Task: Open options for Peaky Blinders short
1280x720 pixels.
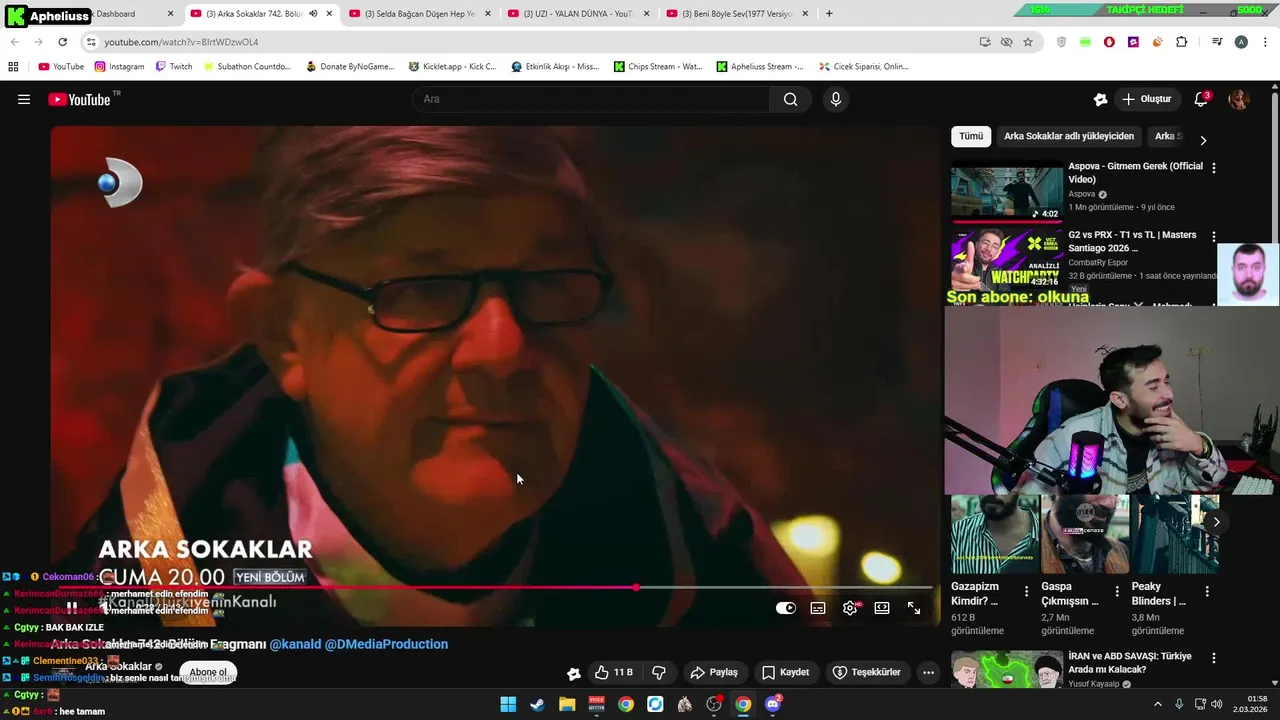Action: [1207, 592]
